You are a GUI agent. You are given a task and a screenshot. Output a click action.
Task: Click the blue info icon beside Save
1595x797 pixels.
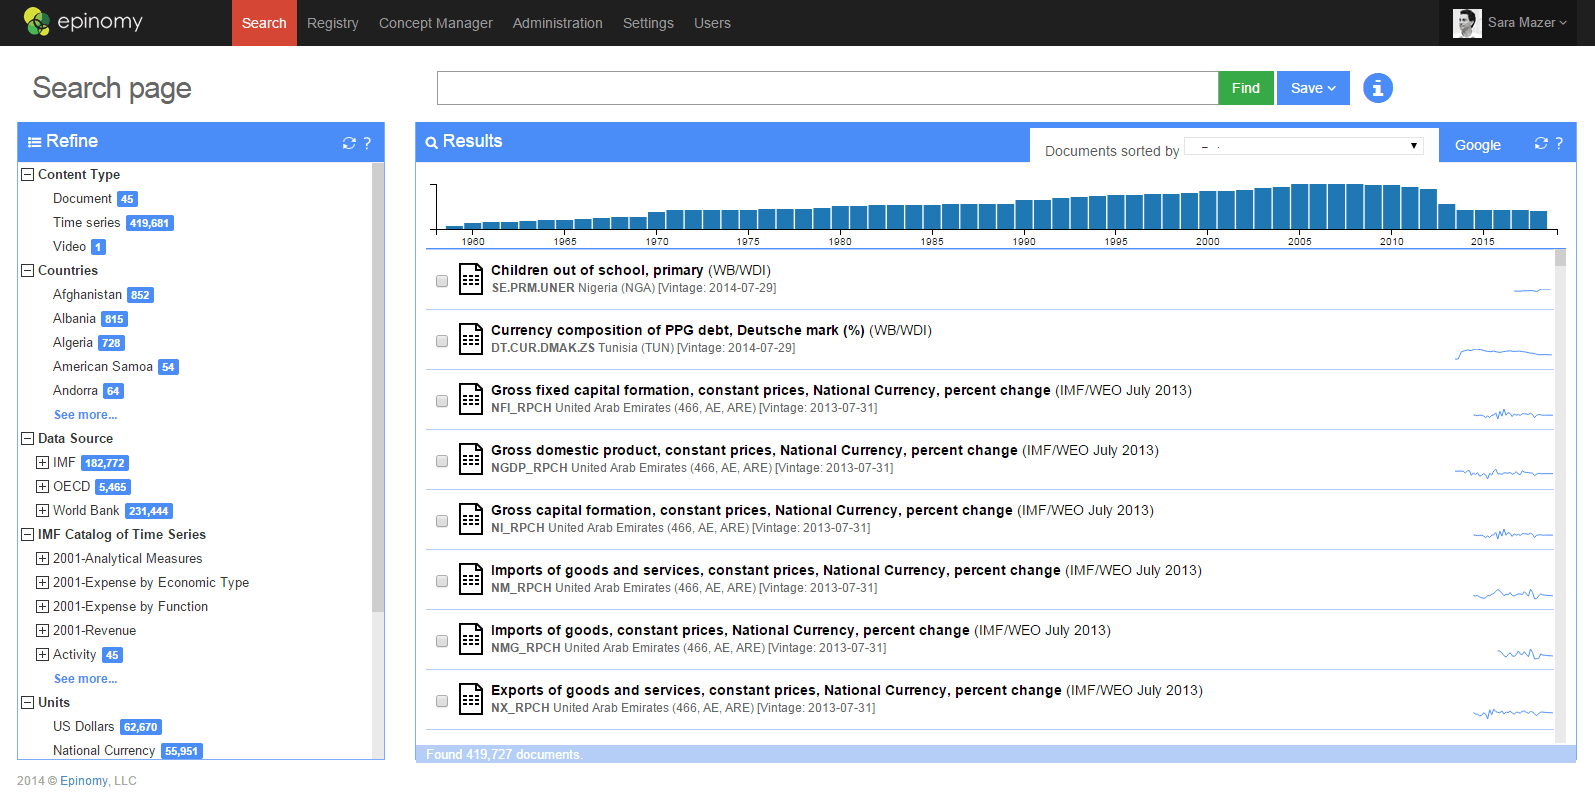pyautogui.click(x=1377, y=88)
